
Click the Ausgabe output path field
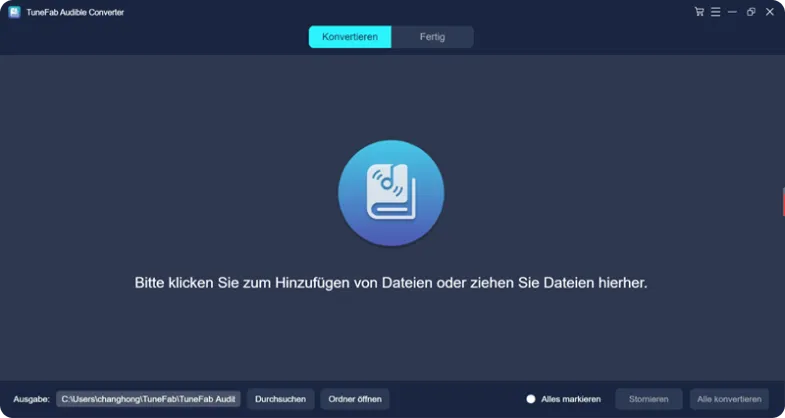[x=148, y=399]
